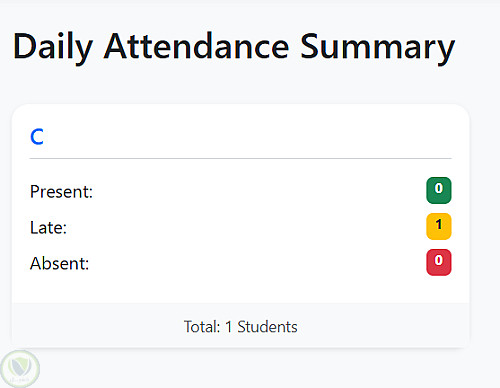This screenshot has height=388, width=500.
Task: Click the Absent: label
Action: [60, 264]
